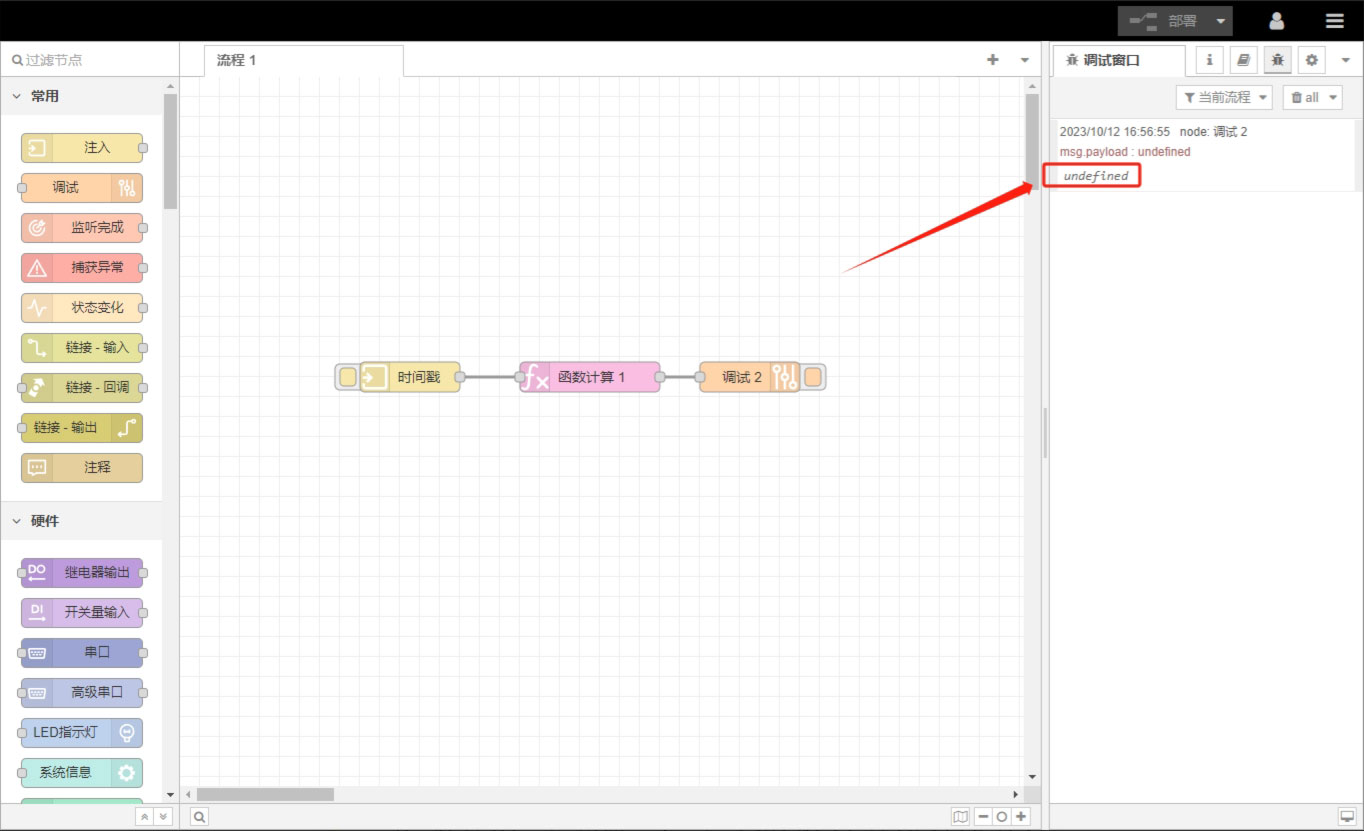The width and height of the screenshot is (1364, 831).
Task: Click the user account icon
Action: tap(1277, 21)
